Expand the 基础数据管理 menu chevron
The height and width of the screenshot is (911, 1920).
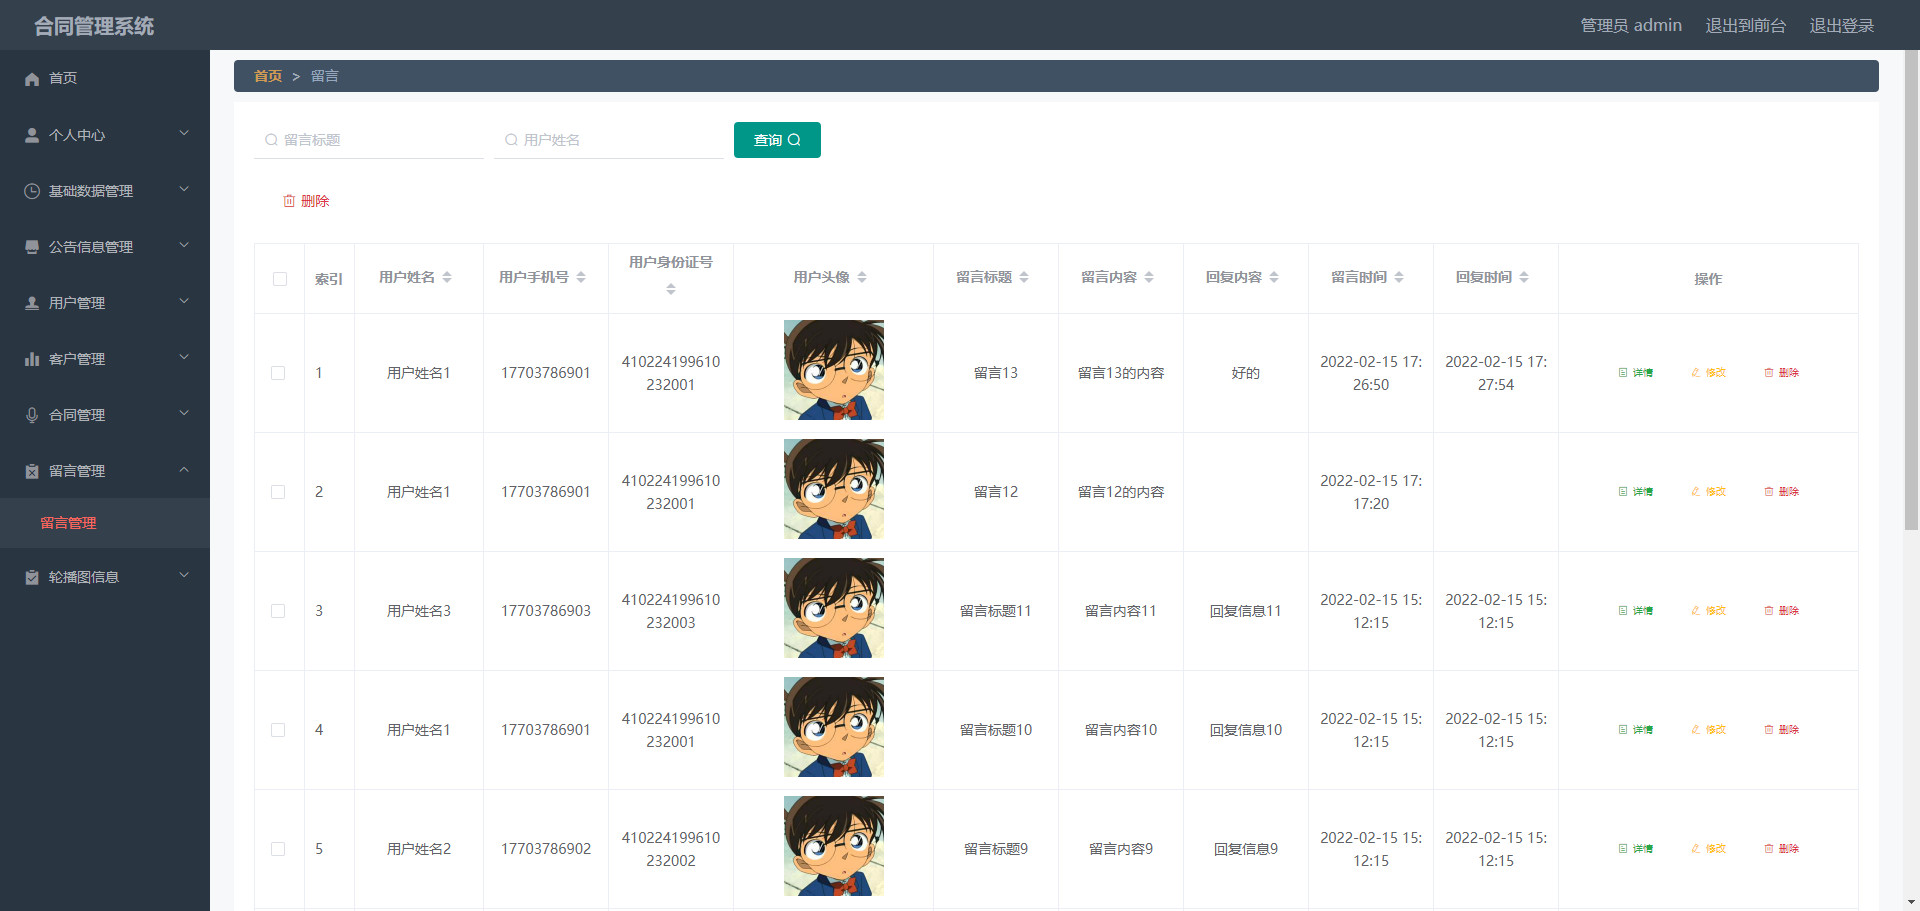[x=184, y=189]
